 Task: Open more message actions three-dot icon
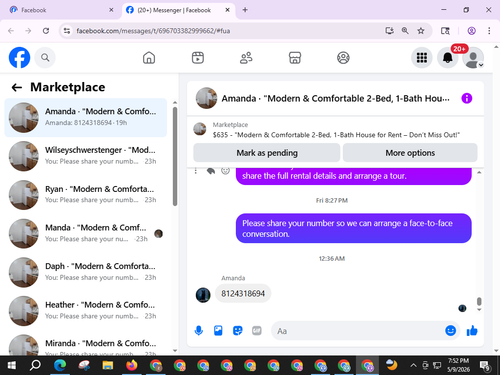pos(196,171)
